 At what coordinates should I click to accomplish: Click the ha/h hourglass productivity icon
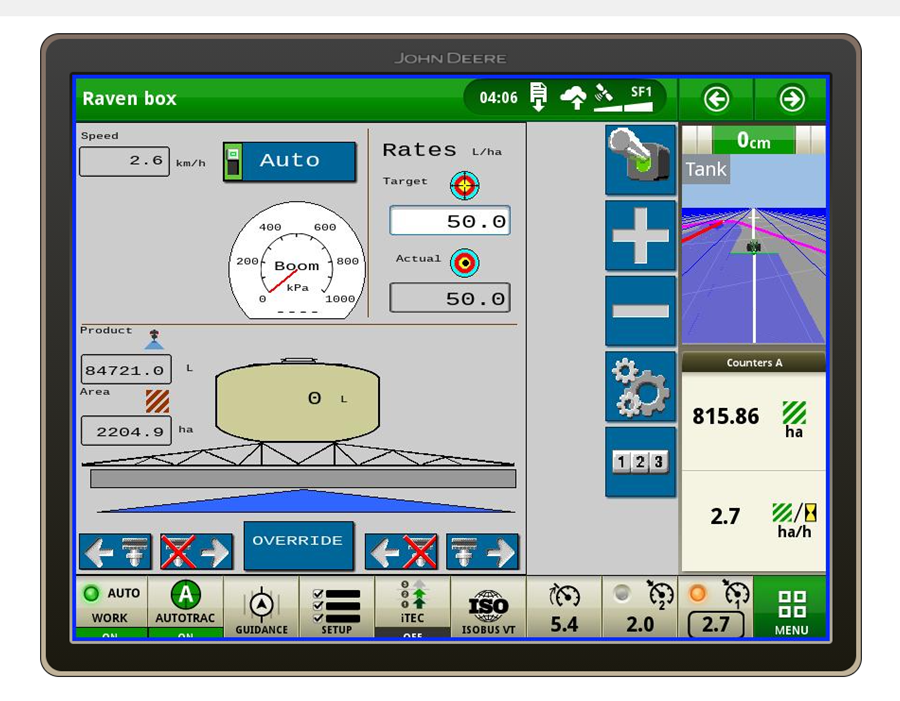click(794, 513)
